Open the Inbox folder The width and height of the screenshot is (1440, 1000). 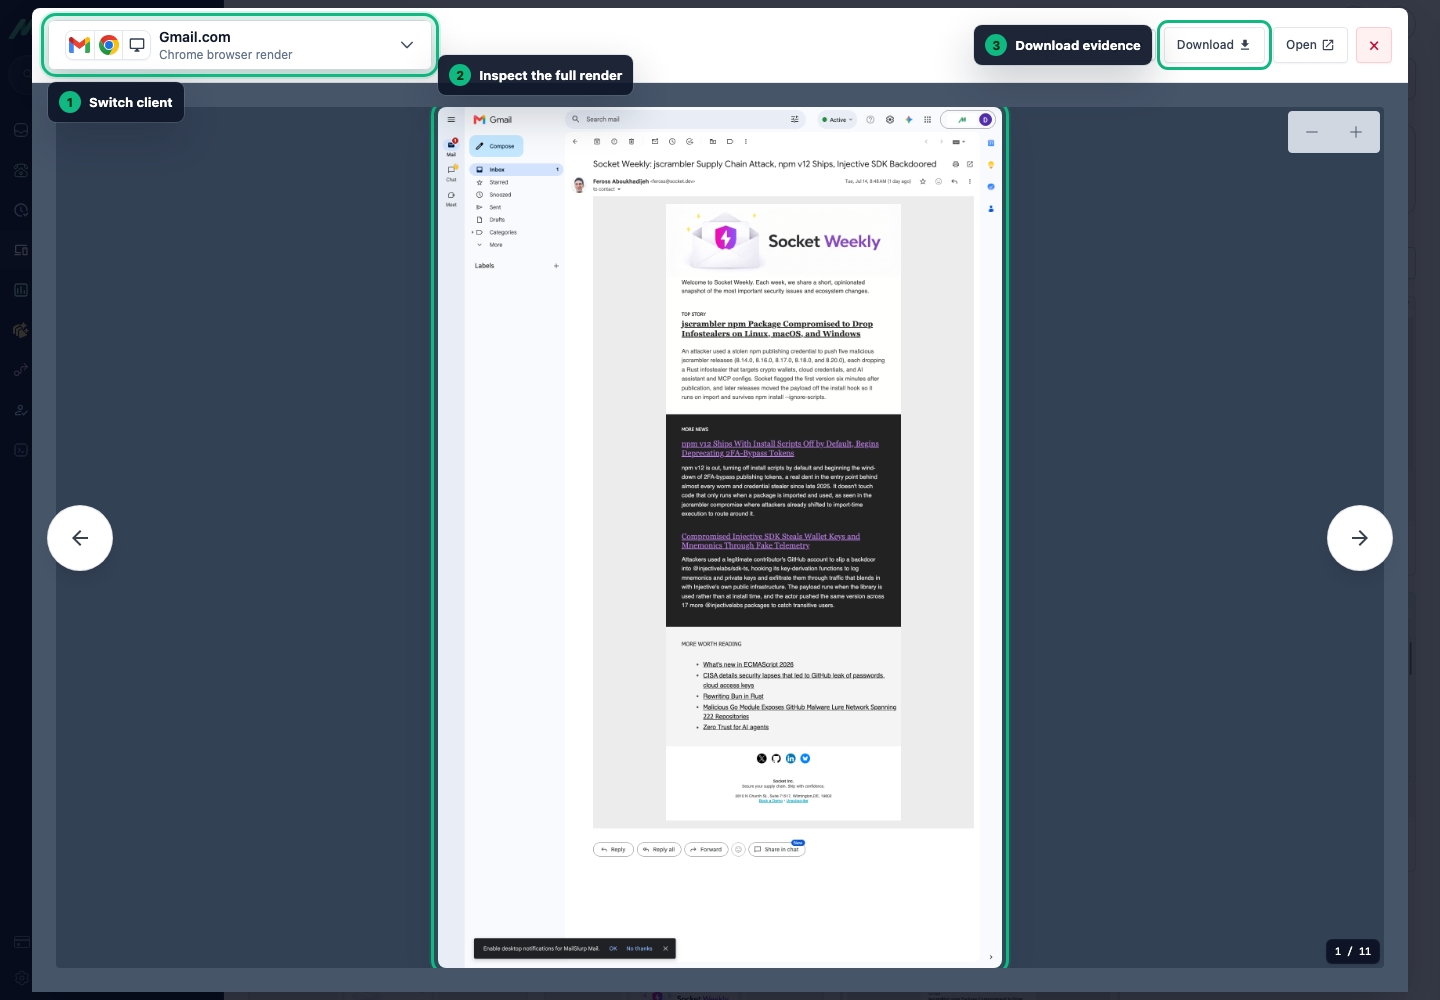pyautogui.click(x=516, y=170)
